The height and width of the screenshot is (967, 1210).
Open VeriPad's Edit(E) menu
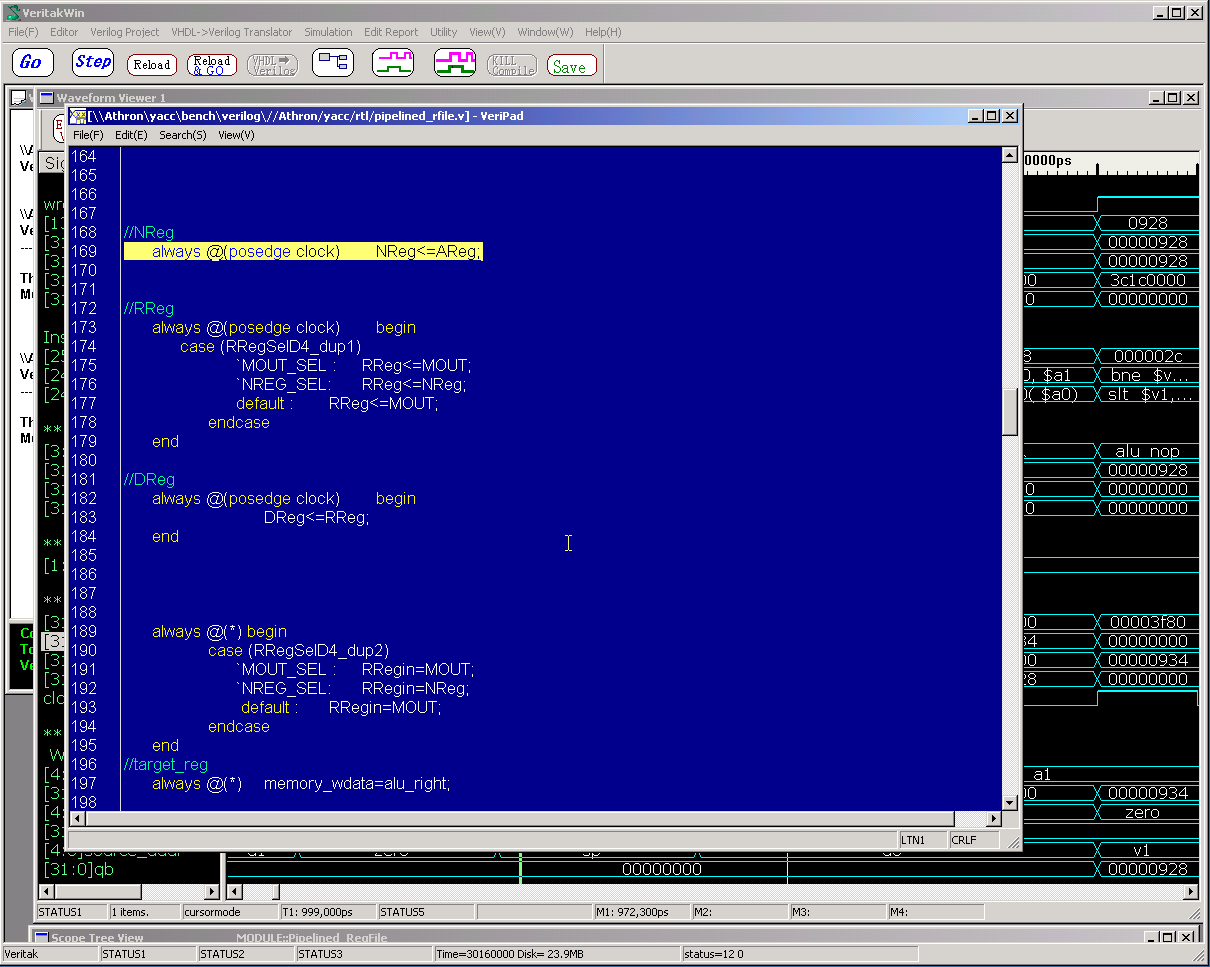(131, 135)
